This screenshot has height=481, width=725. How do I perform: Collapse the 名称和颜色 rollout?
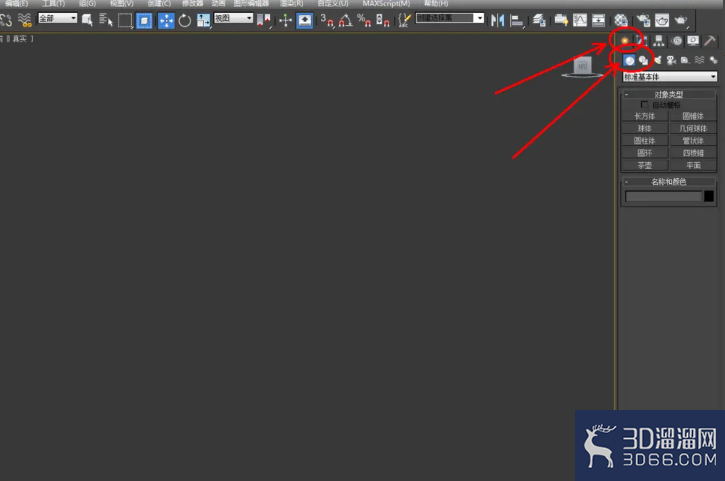[x=669, y=182]
